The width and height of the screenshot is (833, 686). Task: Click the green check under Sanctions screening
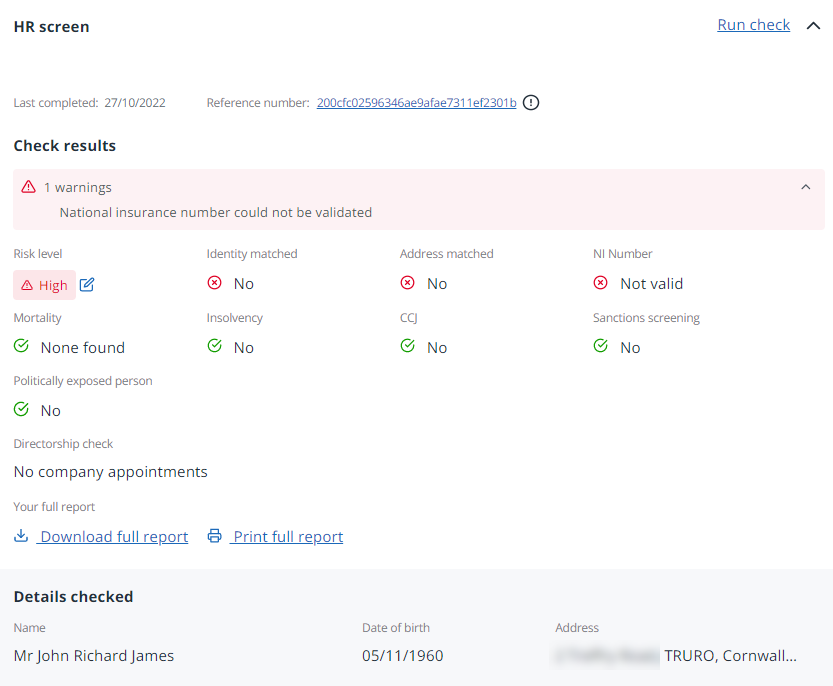coord(600,346)
